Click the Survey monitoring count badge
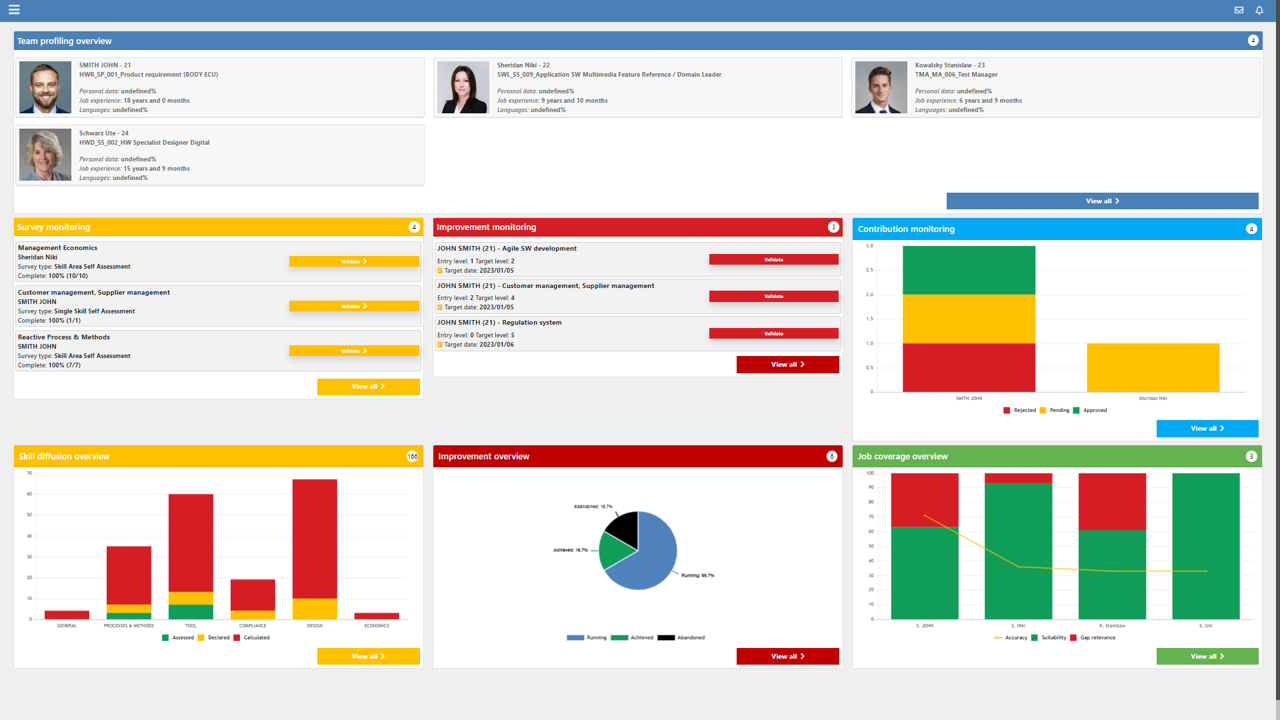The image size is (1280, 720). (x=414, y=227)
